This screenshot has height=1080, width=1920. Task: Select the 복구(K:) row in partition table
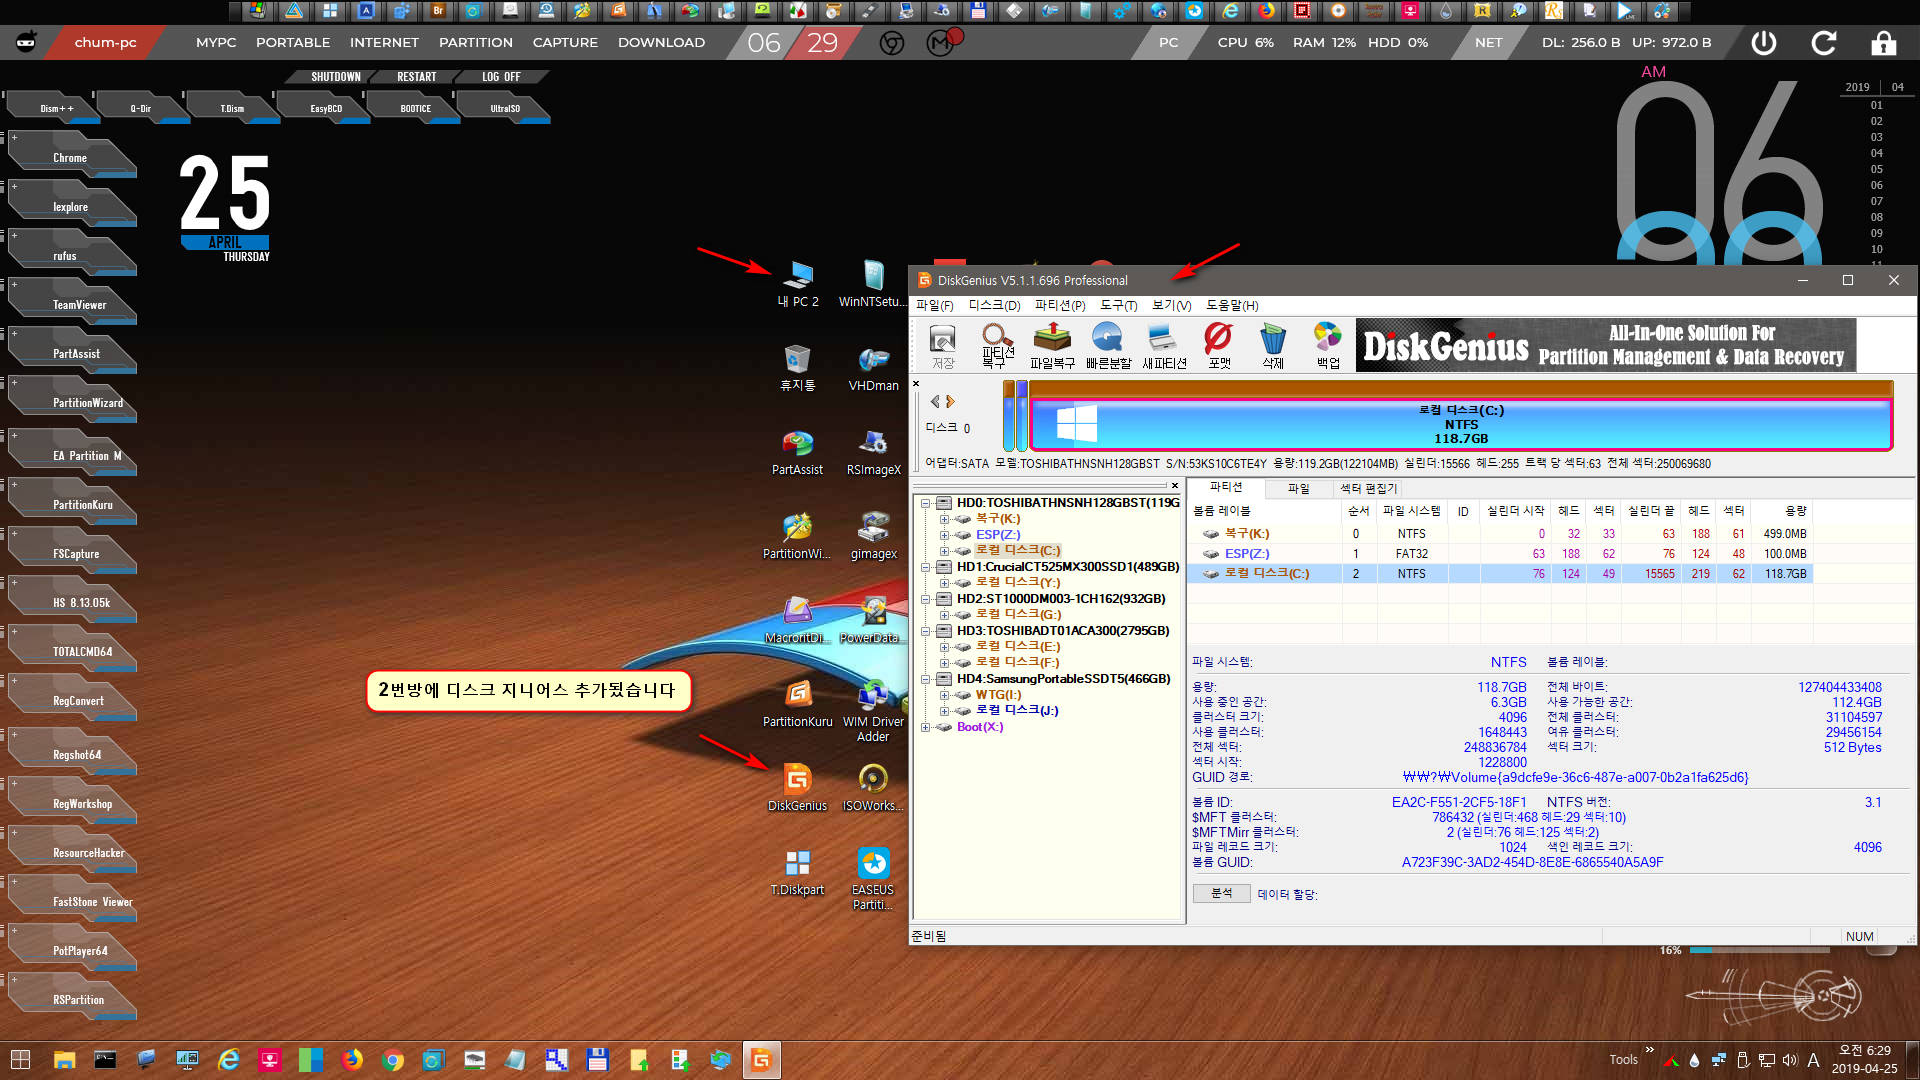point(1500,534)
